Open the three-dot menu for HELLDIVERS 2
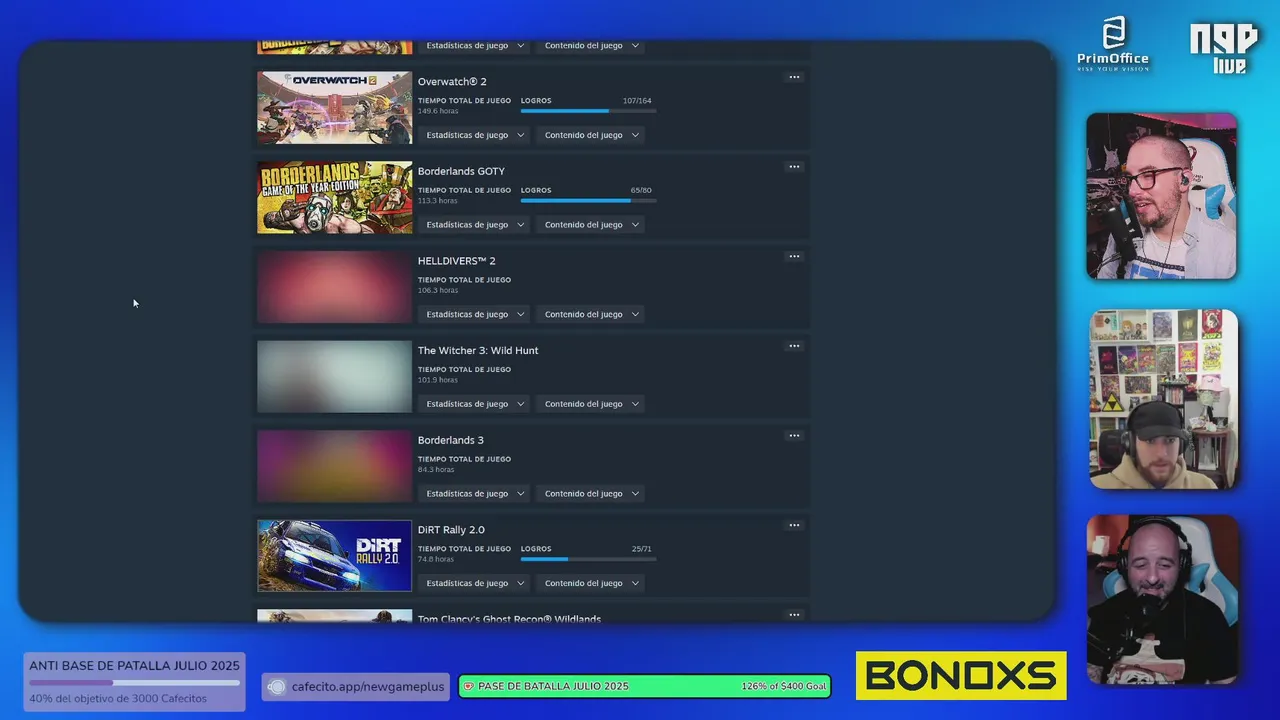The image size is (1280, 720). [x=794, y=257]
